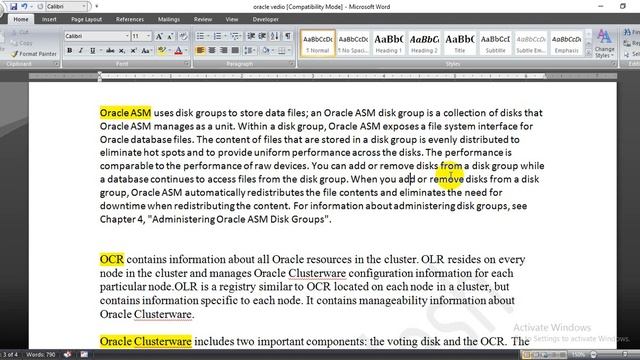Open the Line Spacing dropdown
This screenshot has height=360, width=640.
click(249, 51)
